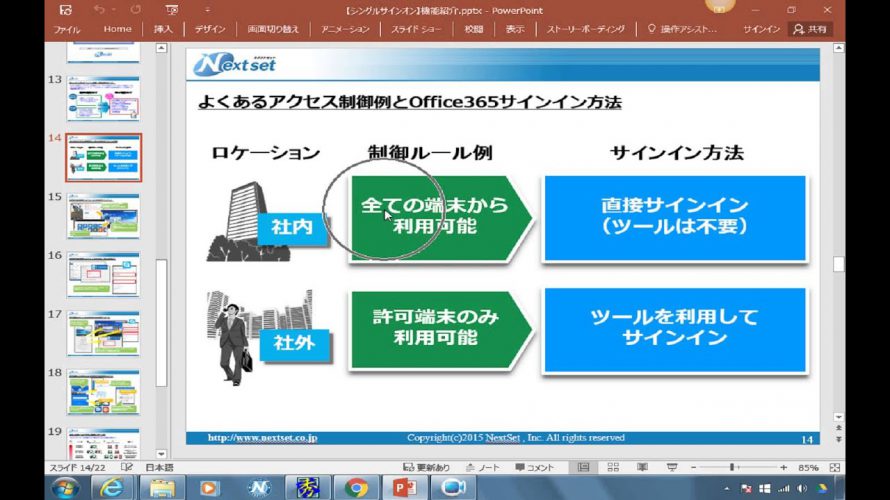Image resolution: width=890 pixels, height=500 pixels.
Task: Select slide 17 thumbnail
Action: tap(103, 334)
